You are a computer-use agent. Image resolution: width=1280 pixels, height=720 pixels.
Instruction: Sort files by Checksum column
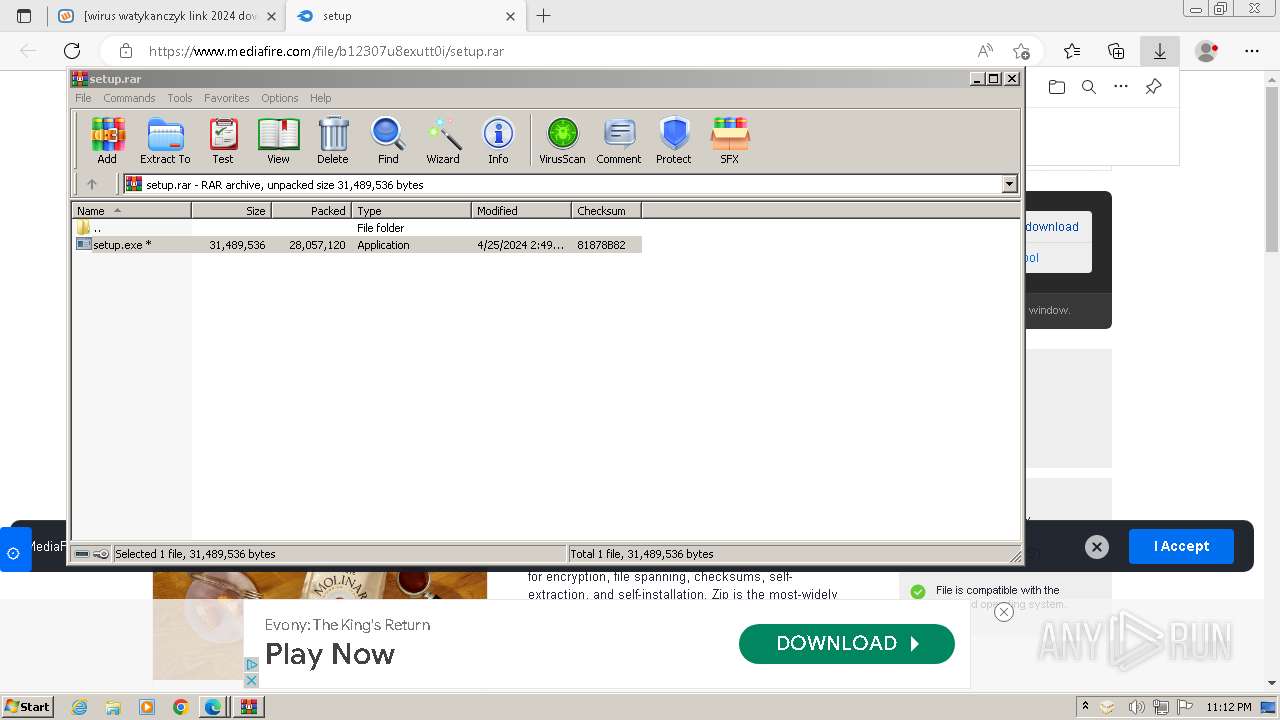pos(606,211)
